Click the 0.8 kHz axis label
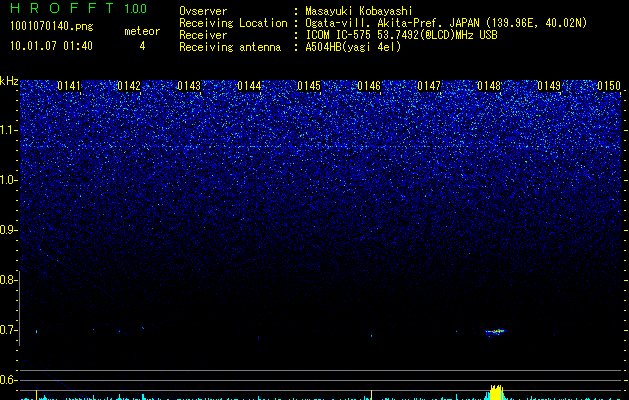The width and height of the screenshot is (629, 400). pyautogui.click(x=7, y=280)
